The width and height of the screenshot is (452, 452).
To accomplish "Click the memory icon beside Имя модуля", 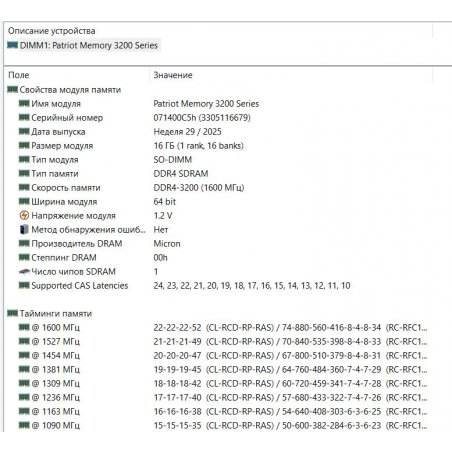I will coord(24,103).
